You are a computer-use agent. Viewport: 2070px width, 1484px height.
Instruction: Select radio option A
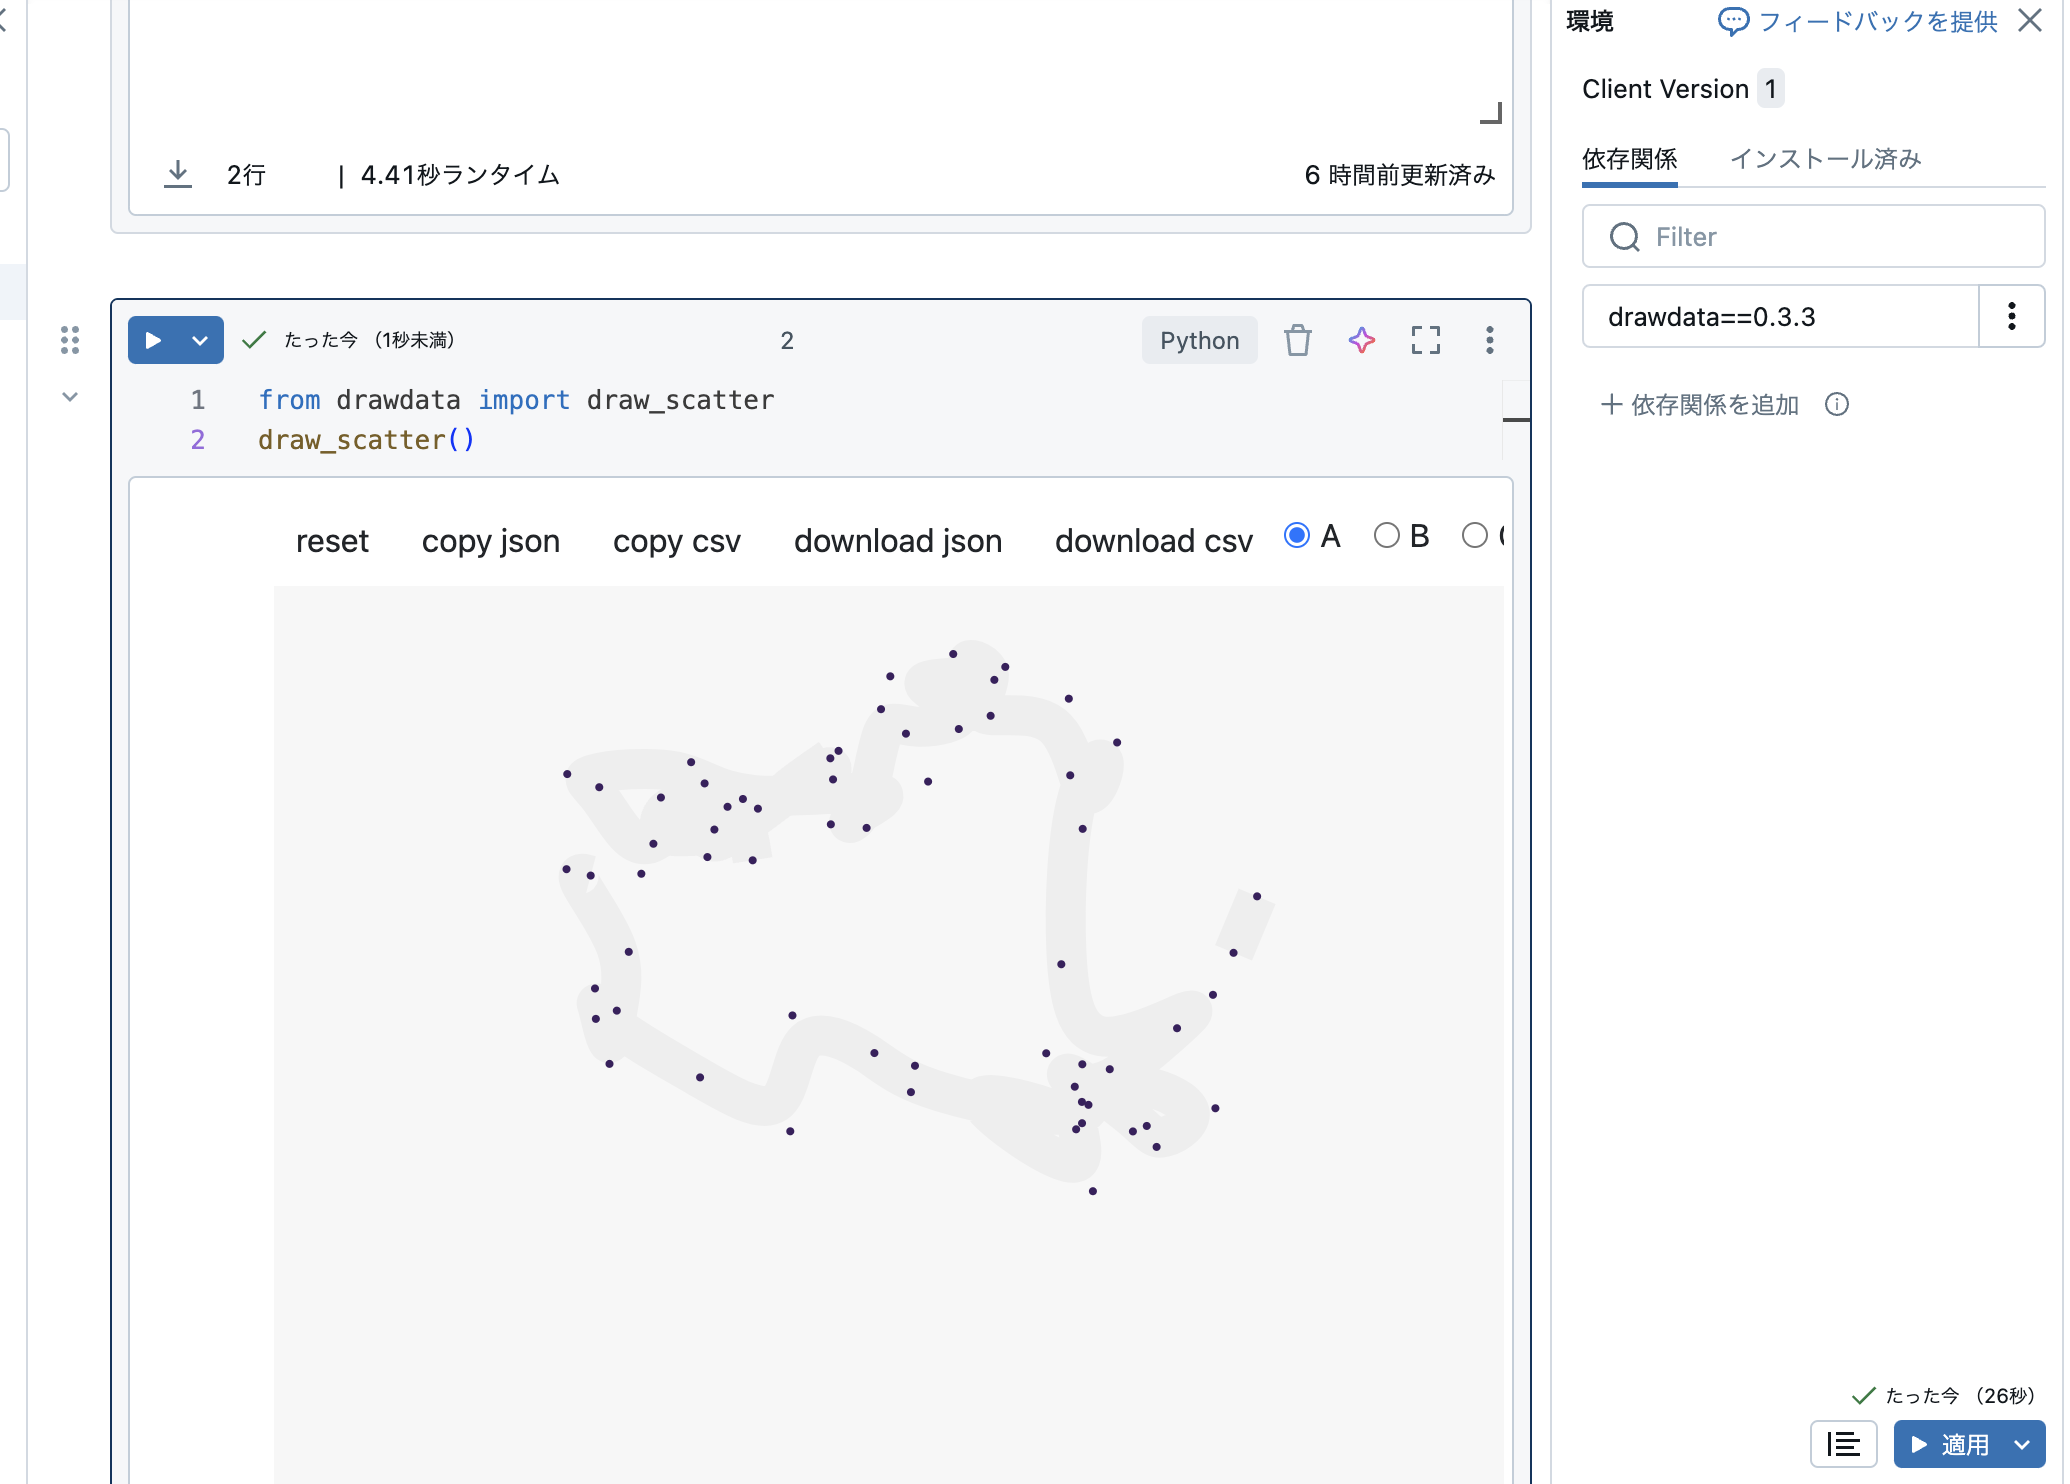pos(1297,536)
